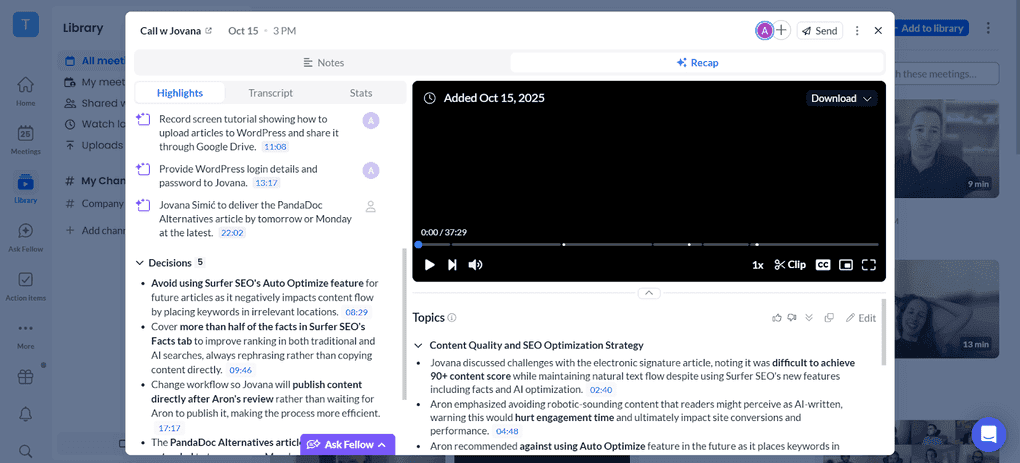This screenshot has width=1020, height=463.
Task: Enter fullscreen video mode
Action: tap(868, 265)
